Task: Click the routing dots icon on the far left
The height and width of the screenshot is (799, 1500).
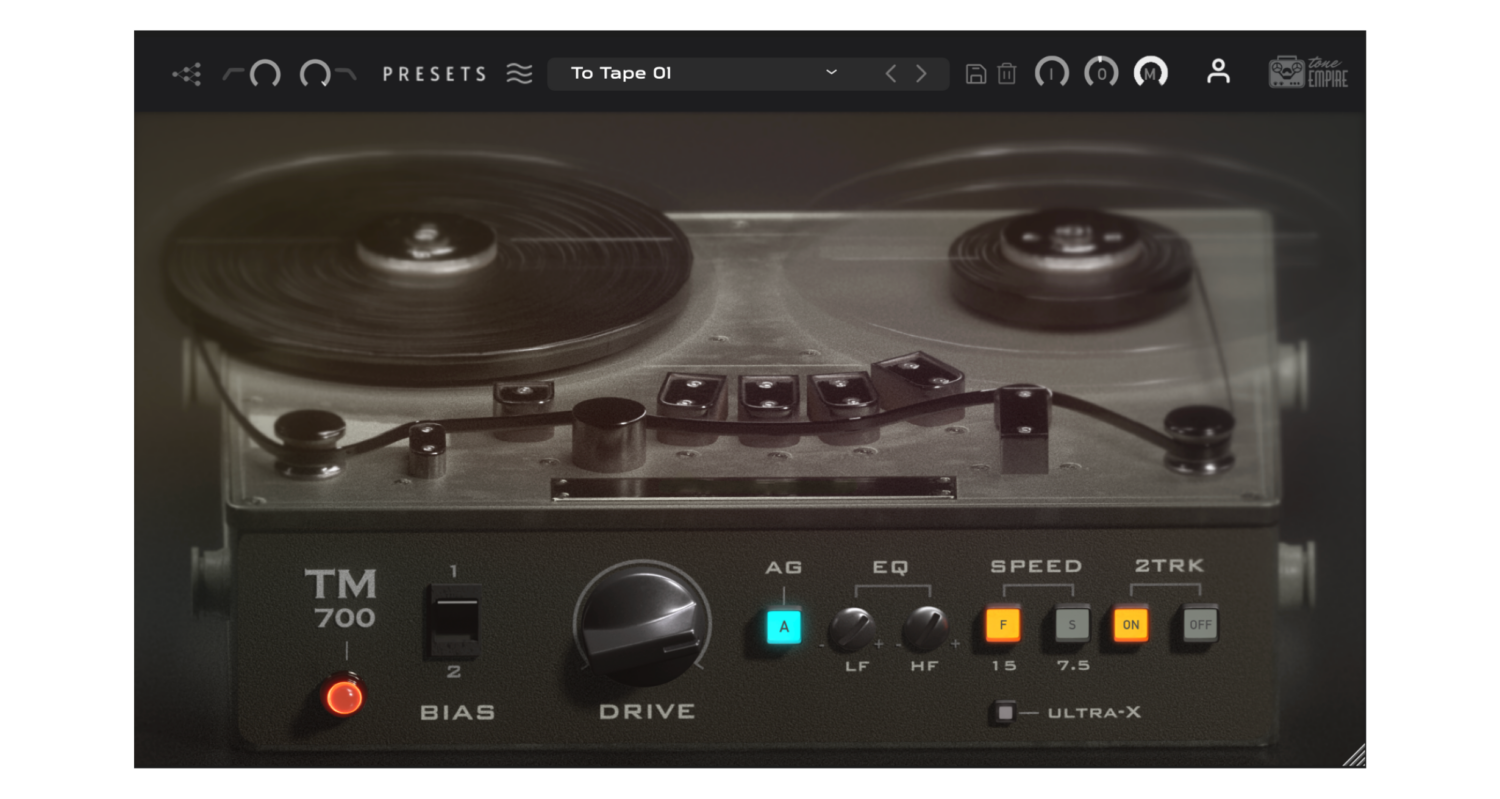Action: click(x=185, y=73)
